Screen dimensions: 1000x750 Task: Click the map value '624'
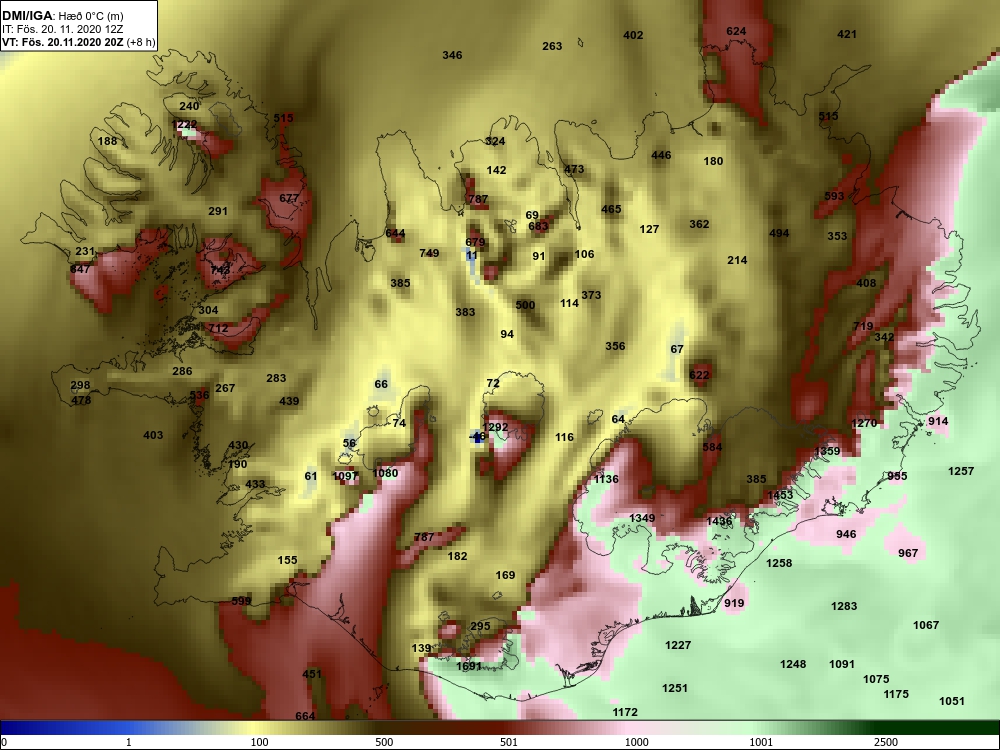(736, 31)
